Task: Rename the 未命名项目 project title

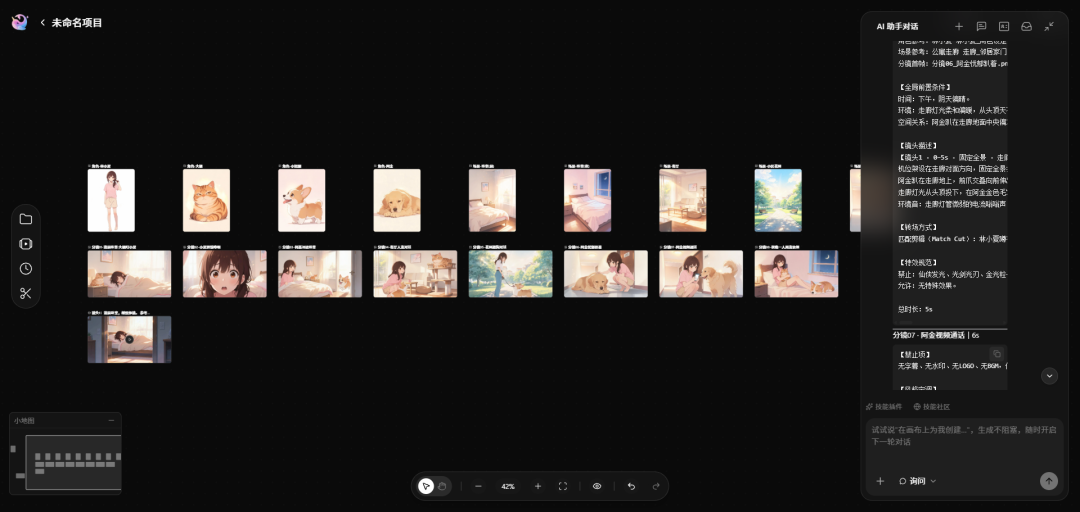Action: point(77,23)
